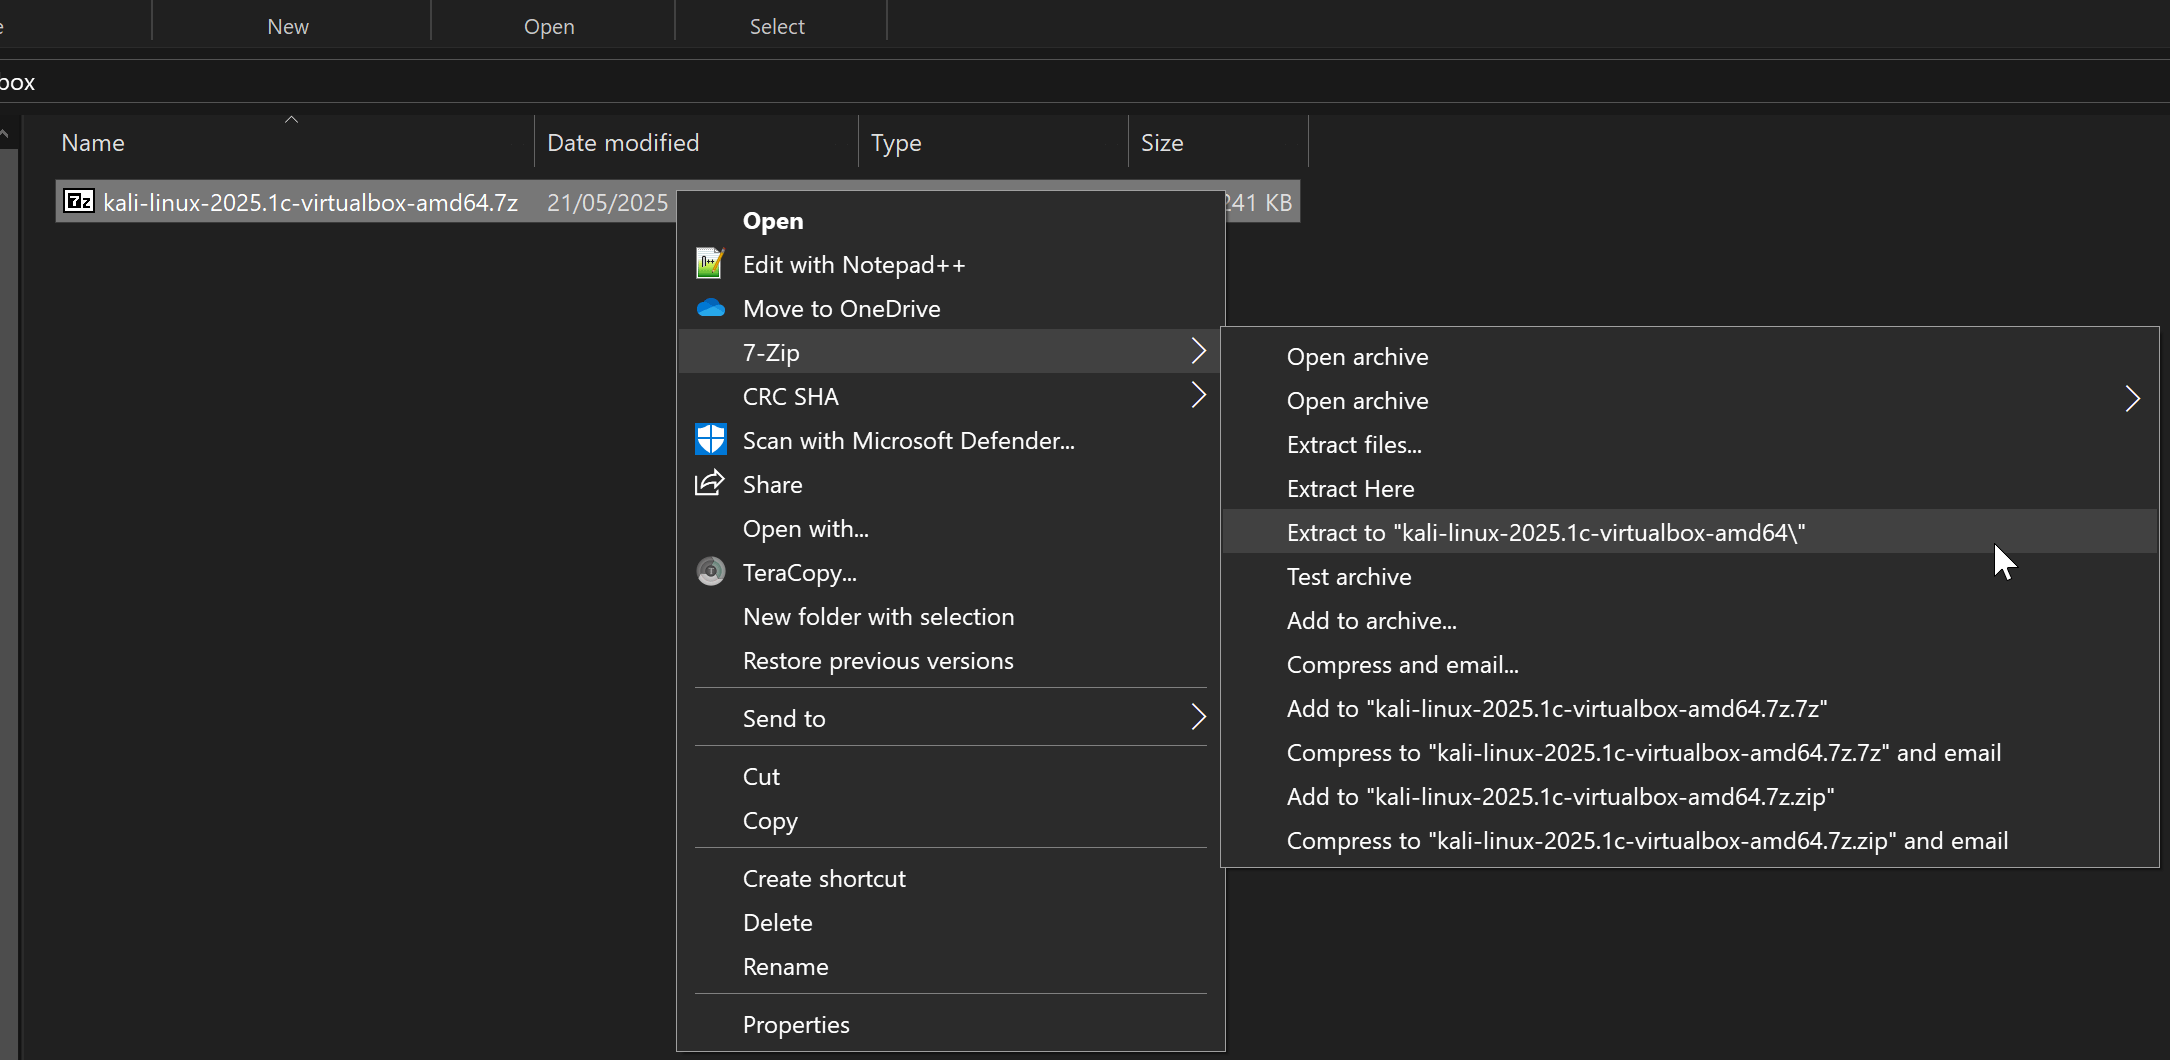Select the kali-linux-2025.1c-virtualbox-amd64.7z file name
This screenshot has height=1060, width=2170.
(x=311, y=202)
